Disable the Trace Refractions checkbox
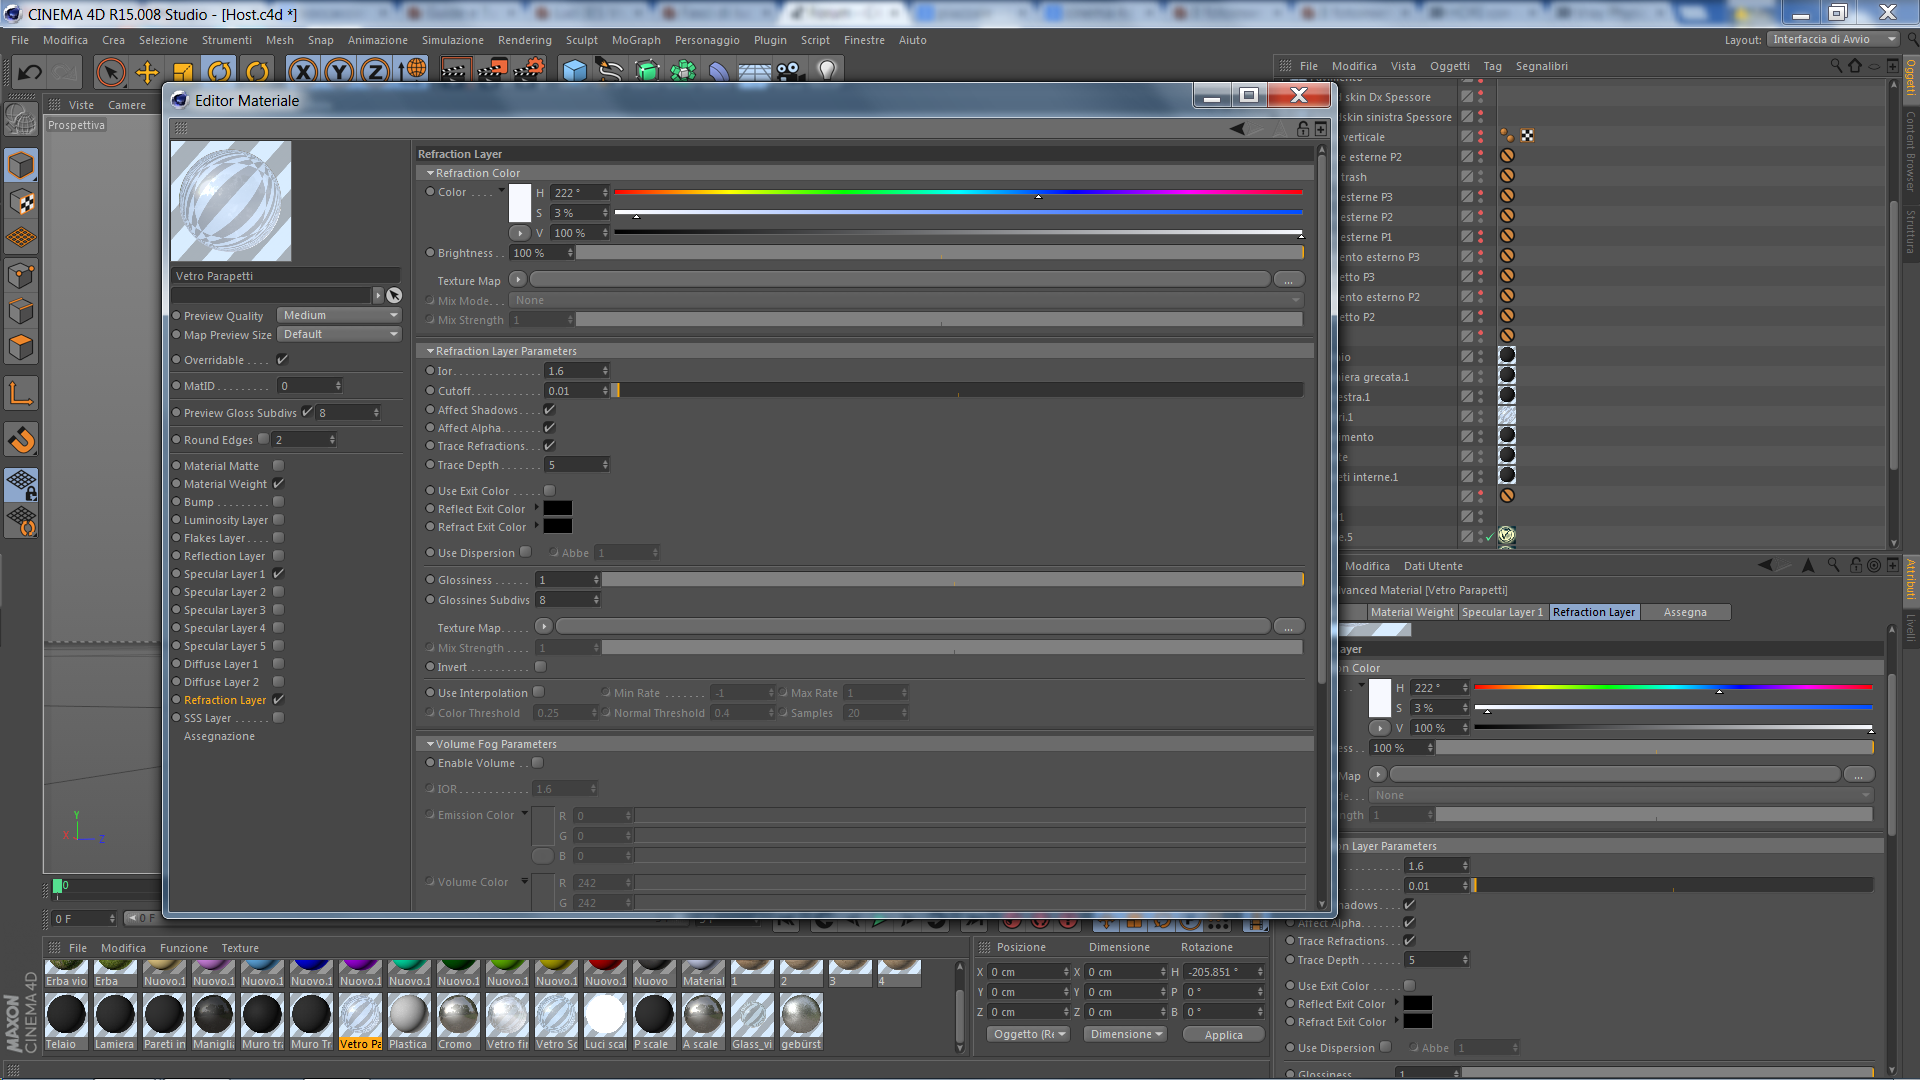This screenshot has height=1080, width=1920. point(549,446)
